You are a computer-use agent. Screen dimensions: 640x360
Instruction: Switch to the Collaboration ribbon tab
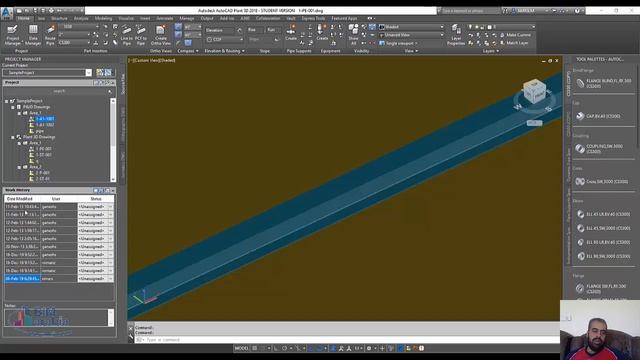pos(268,18)
